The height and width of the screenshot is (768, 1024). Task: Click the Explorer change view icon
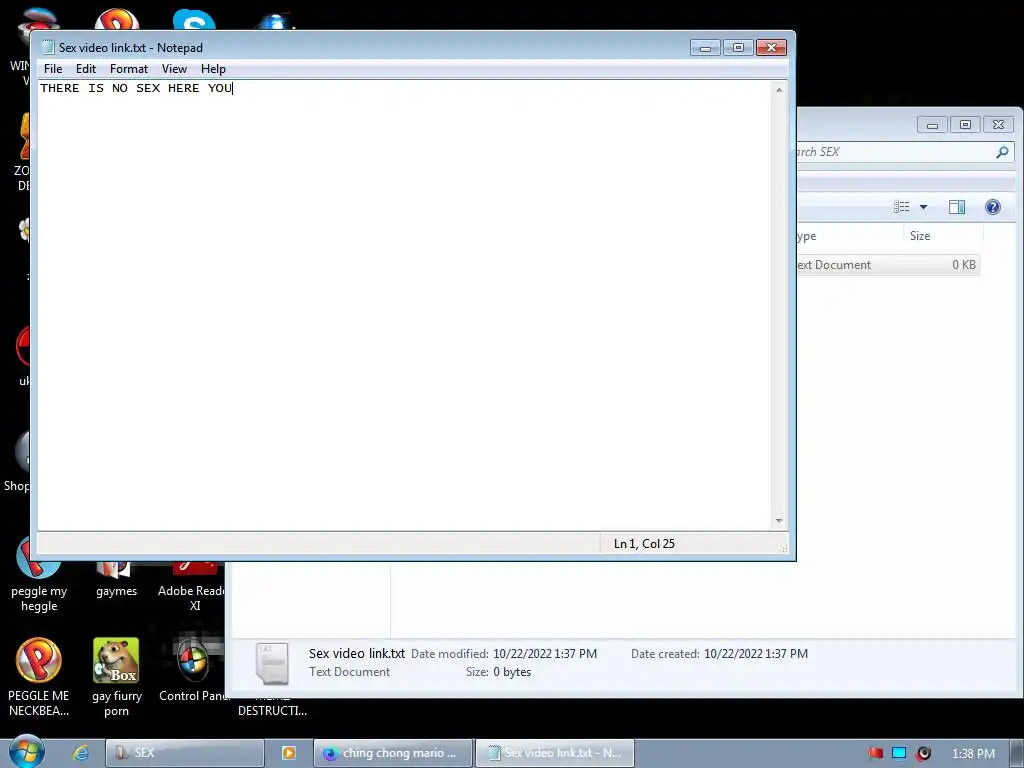[902, 207]
